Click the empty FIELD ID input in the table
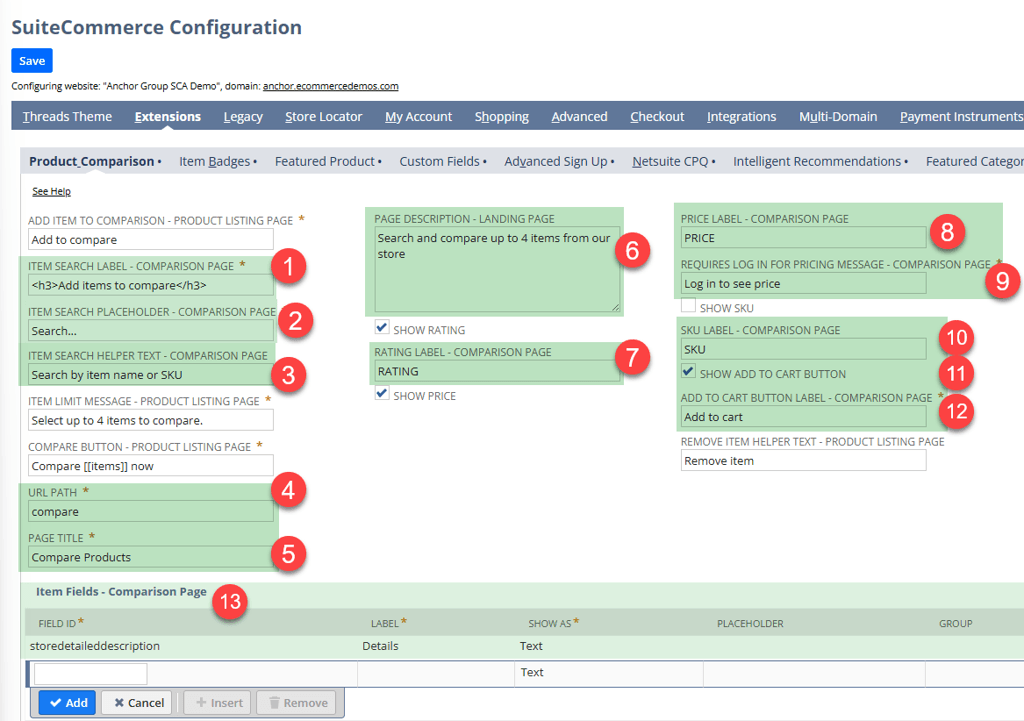The height and width of the screenshot is (721, 1024). tap(88, 673)
